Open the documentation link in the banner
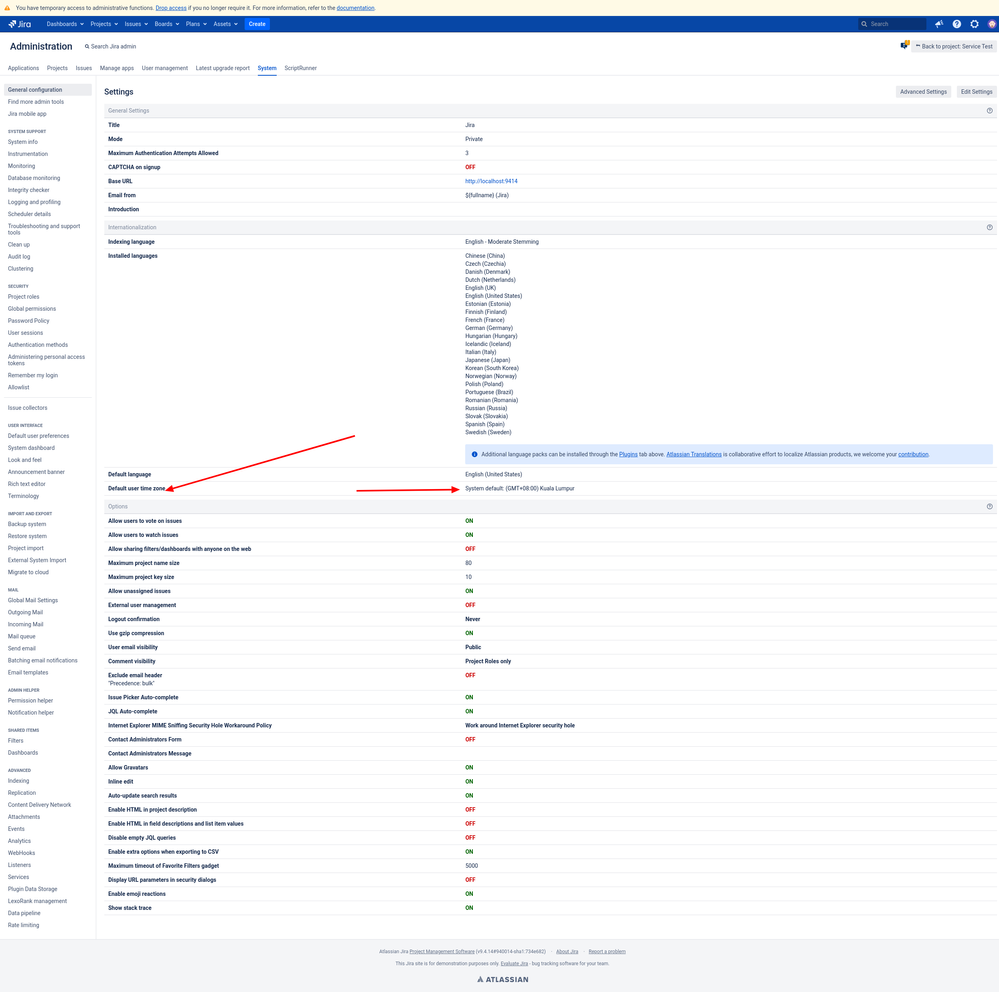This screenshot has height=992, width=999. [x=356, y=8]
